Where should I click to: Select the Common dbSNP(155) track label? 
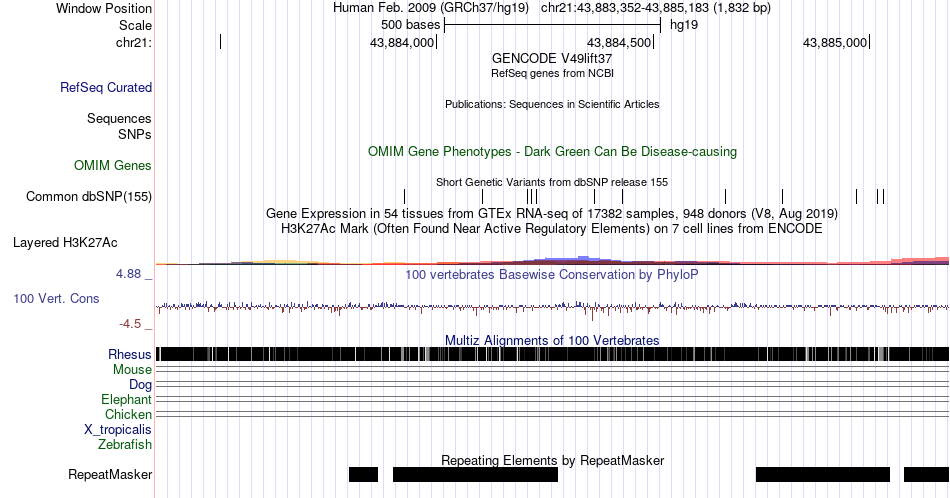[88, 196]
